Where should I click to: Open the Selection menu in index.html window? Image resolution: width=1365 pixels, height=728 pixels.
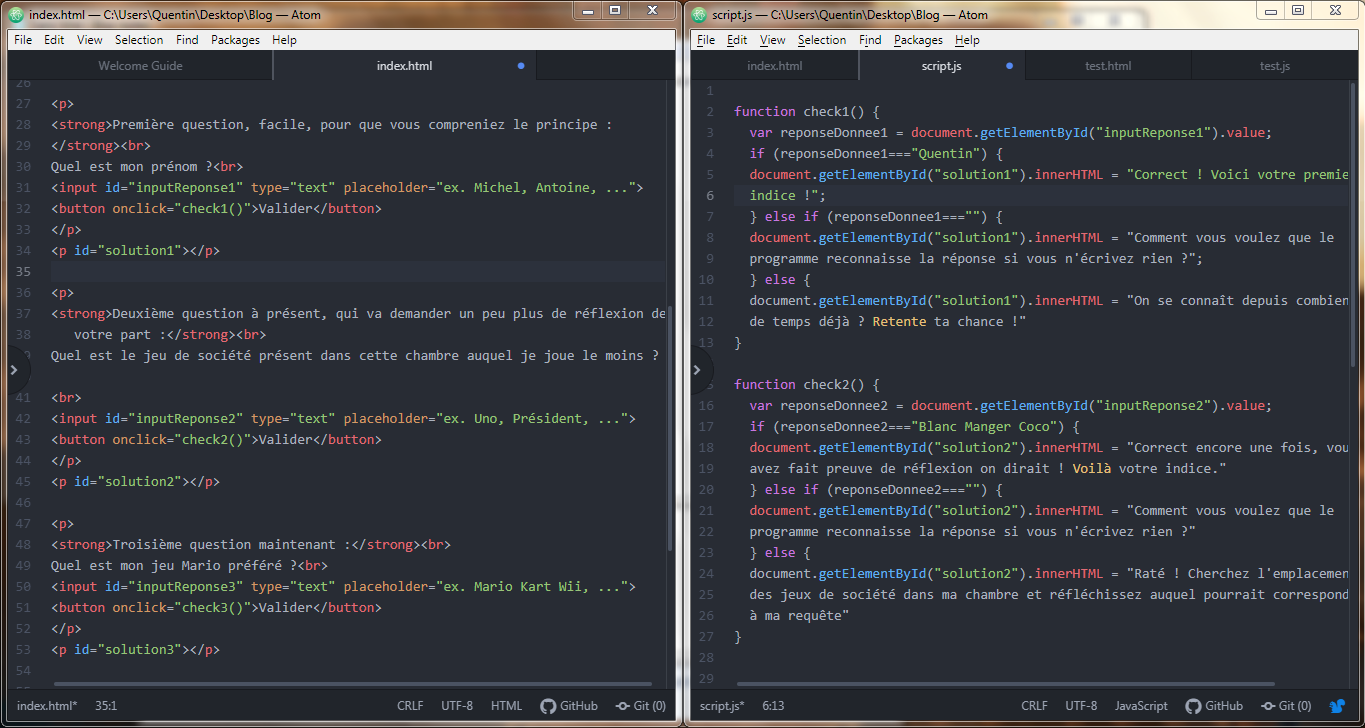139,40
